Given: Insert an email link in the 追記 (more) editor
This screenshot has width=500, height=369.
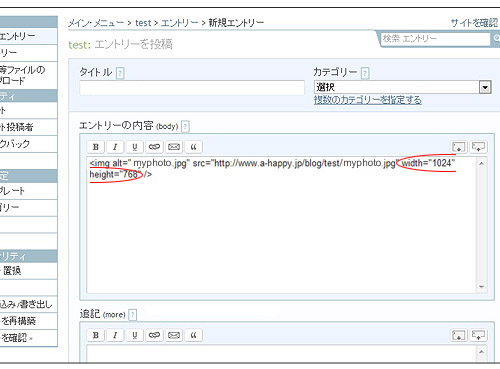Looking at the screenshot, I should [x=174, y=335].
